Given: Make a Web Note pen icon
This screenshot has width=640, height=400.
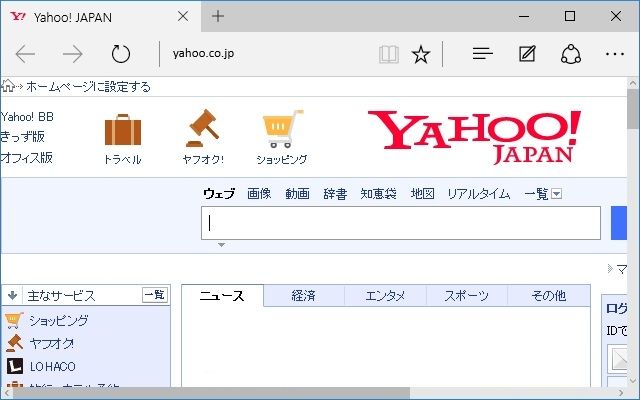Looking at the screenshot, I should tap(527, 53).
